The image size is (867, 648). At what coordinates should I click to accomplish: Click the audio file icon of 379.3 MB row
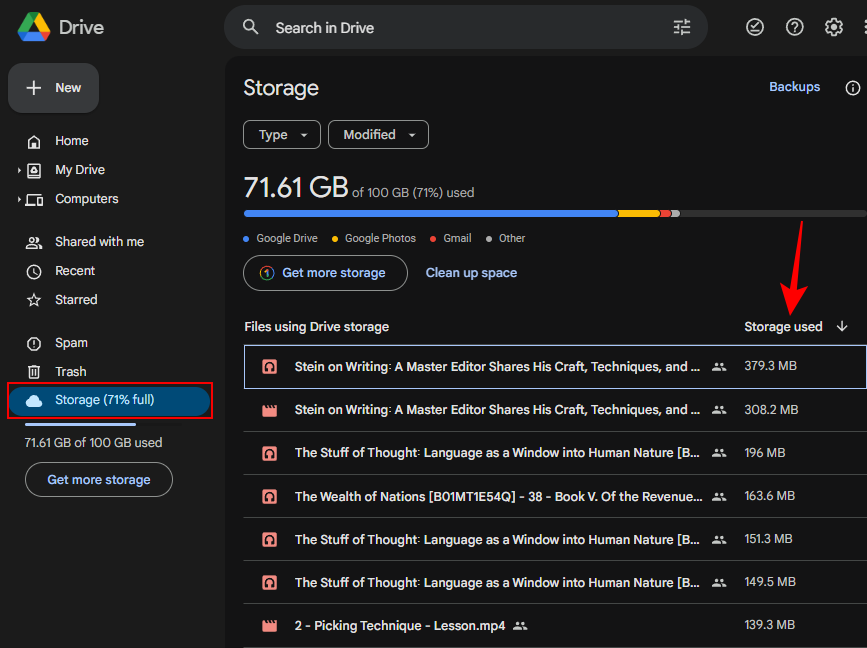click(269, 367)
